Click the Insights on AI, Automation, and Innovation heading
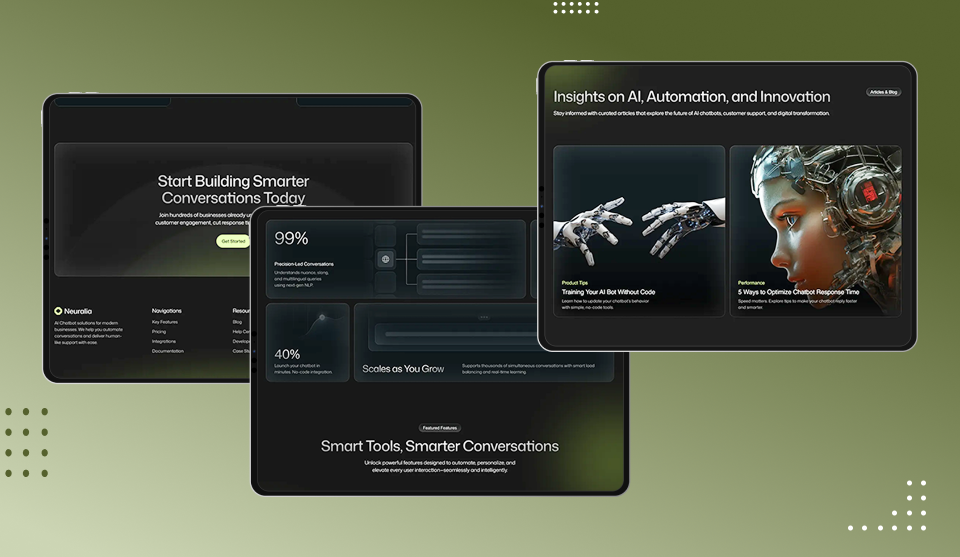The width and height of the screenshot is (960, 557). (692, 97)
